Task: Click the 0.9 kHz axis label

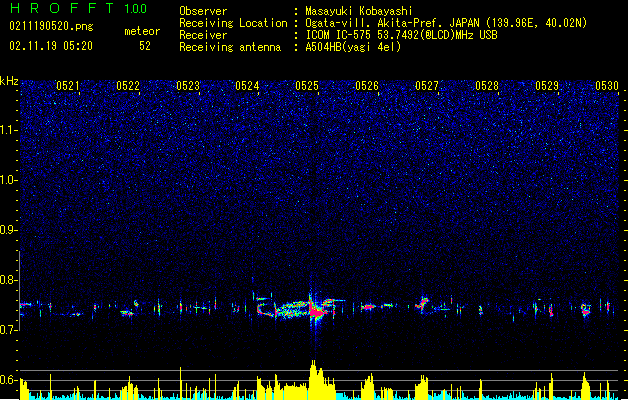Action: coord(9,230)
